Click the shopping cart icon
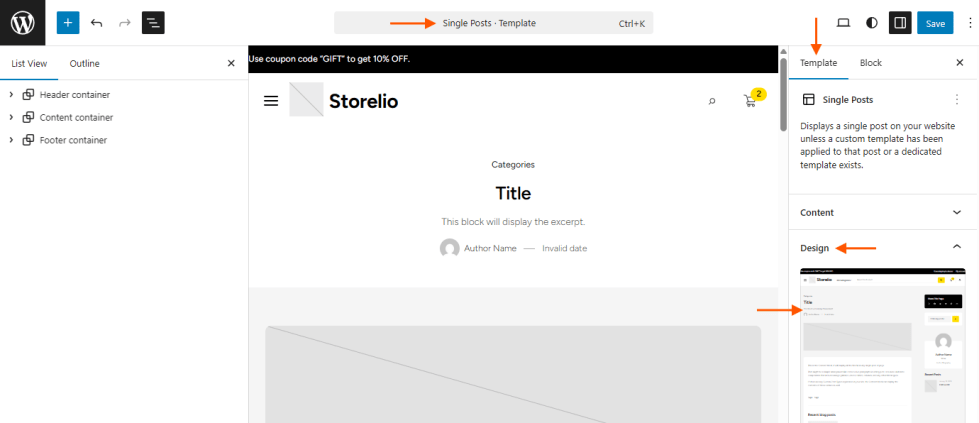Screen dimensions: 979x423 [750, 100]
